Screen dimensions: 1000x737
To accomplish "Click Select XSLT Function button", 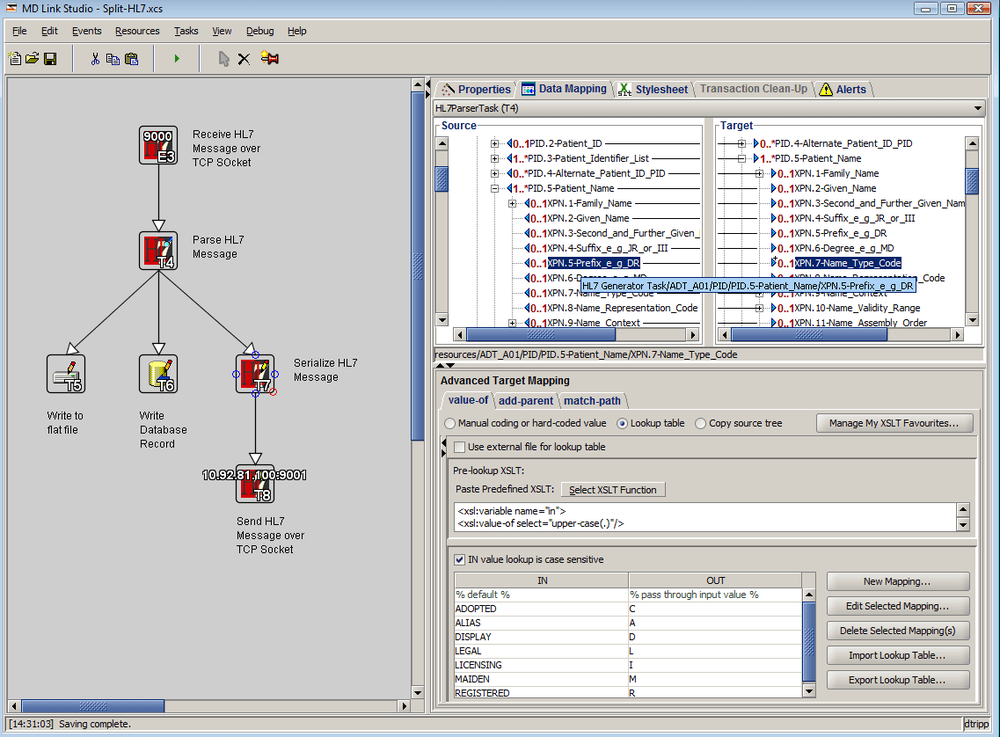I will point(613,490).
